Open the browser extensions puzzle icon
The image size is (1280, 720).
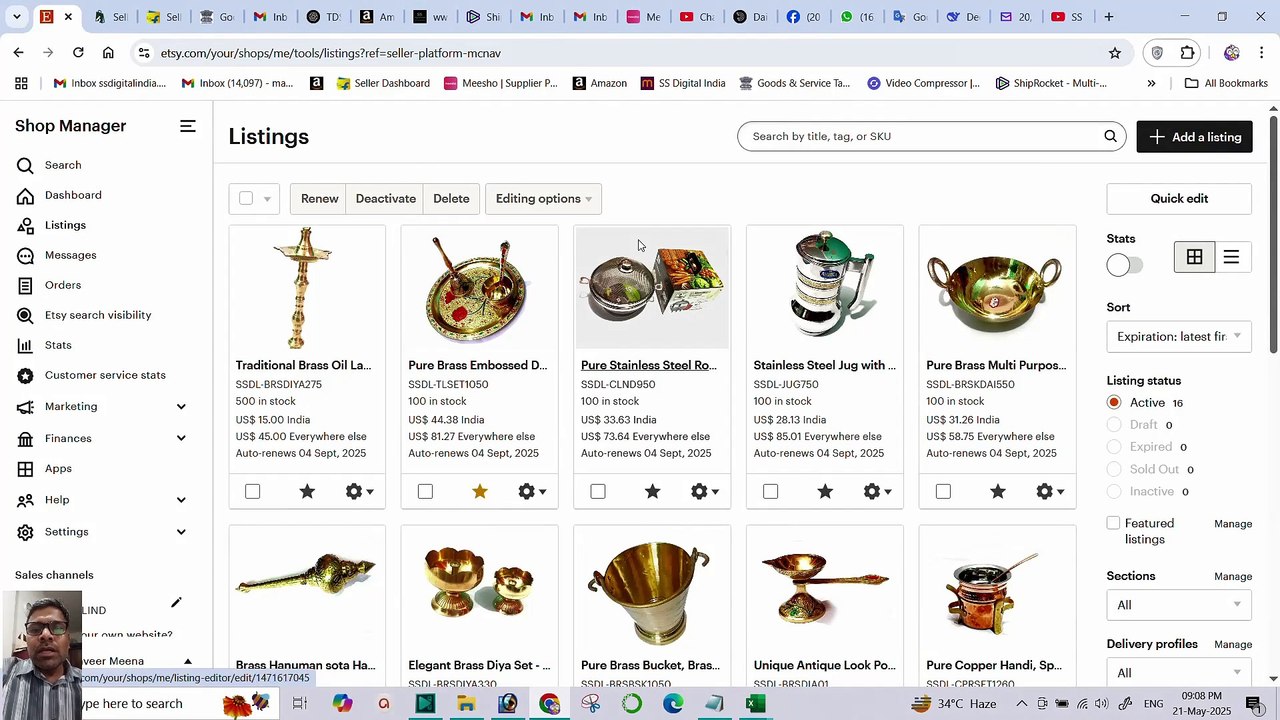(x=1187, y=53)
